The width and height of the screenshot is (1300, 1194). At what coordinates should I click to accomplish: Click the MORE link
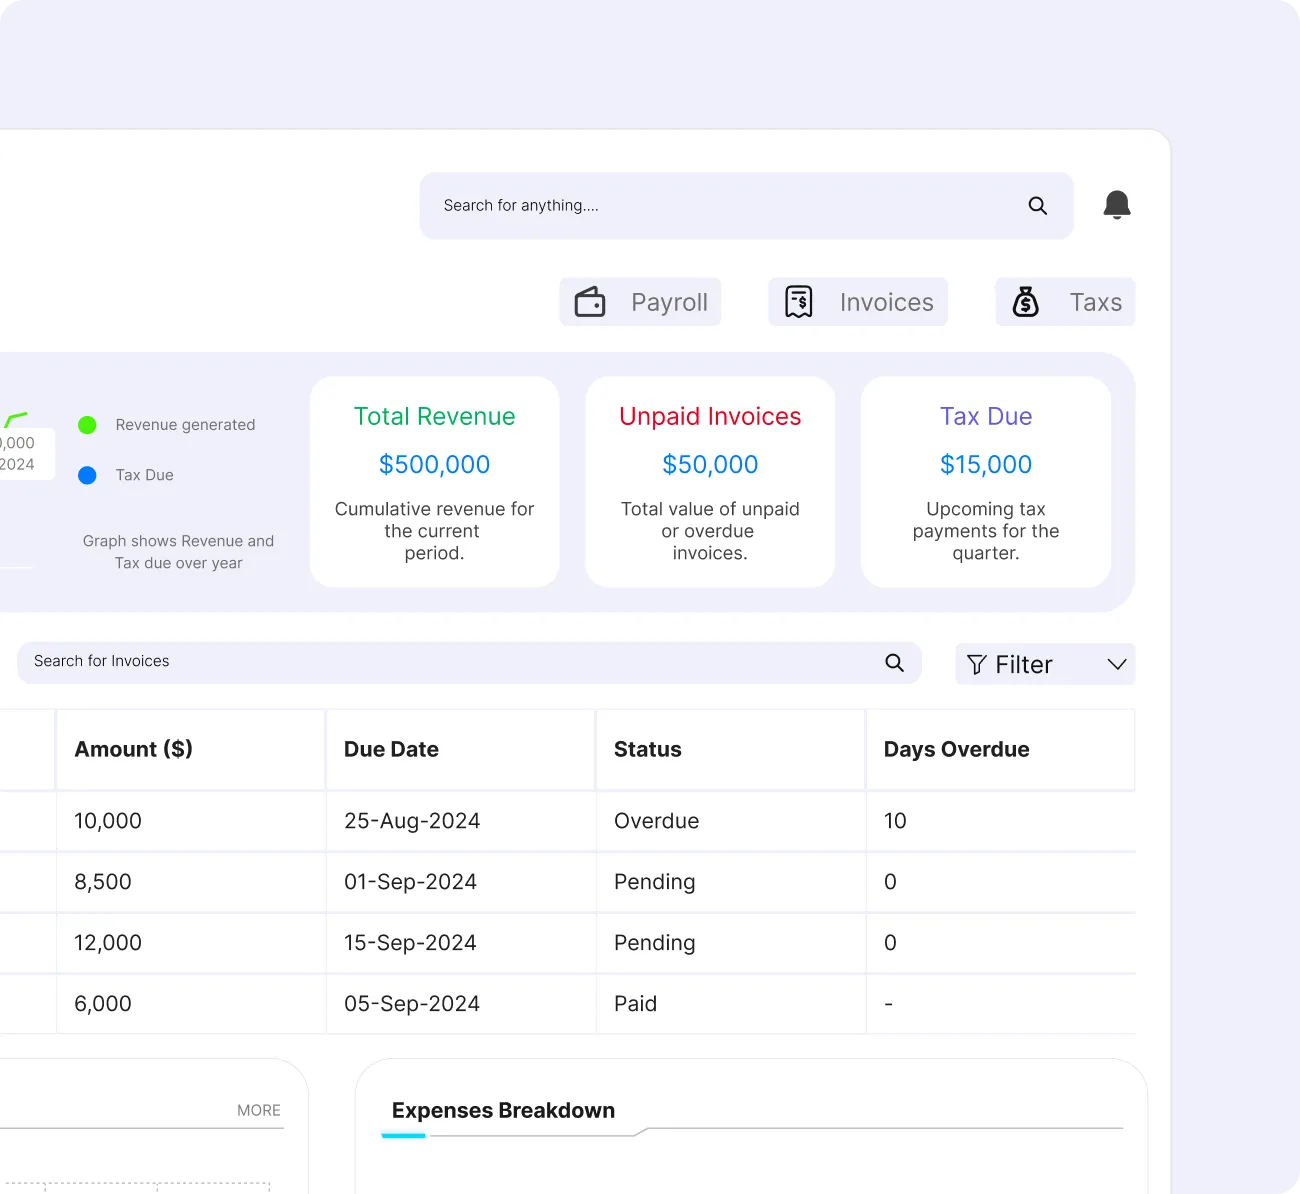coord(259,1110)
